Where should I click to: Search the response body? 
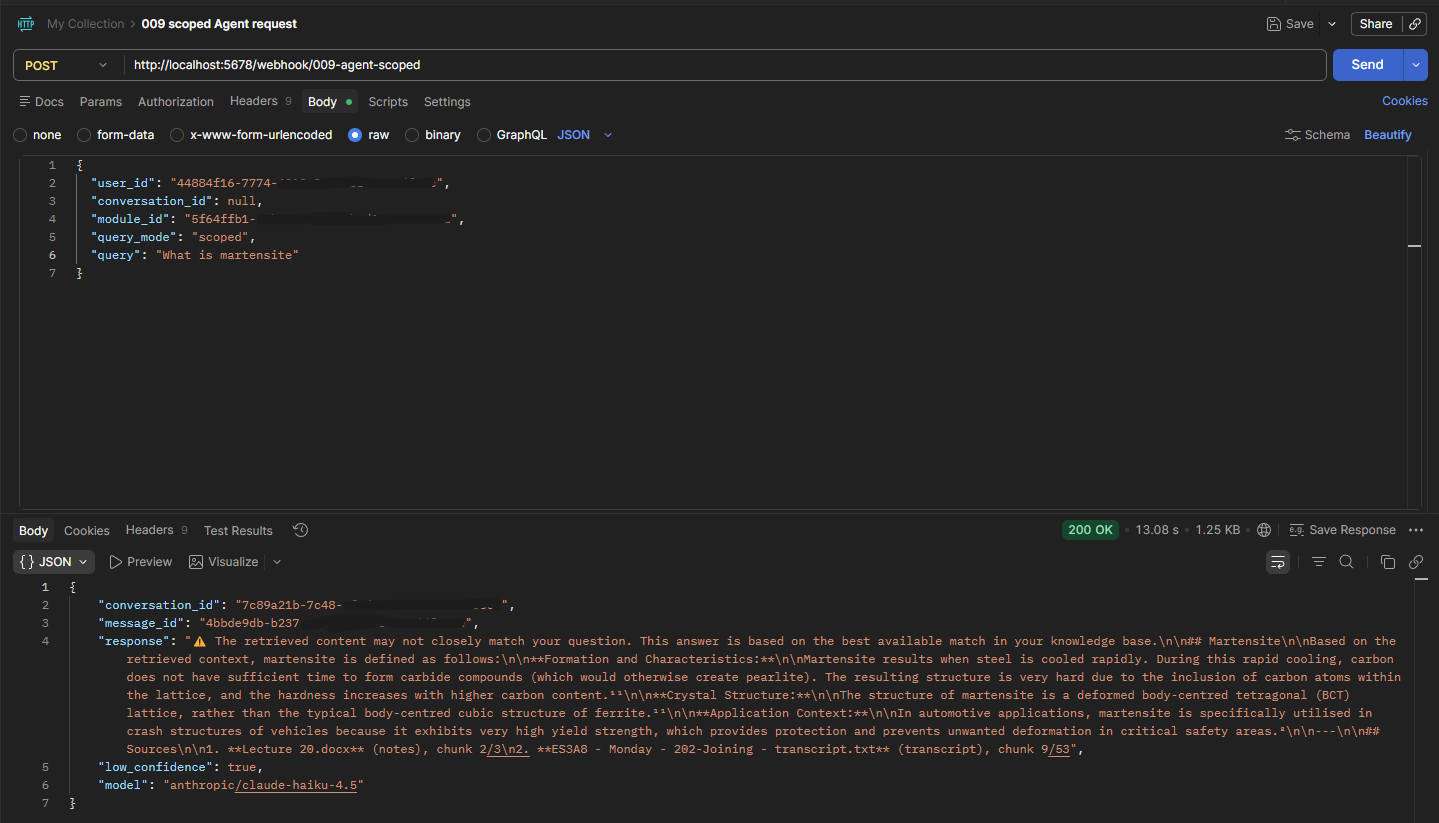1347,562
